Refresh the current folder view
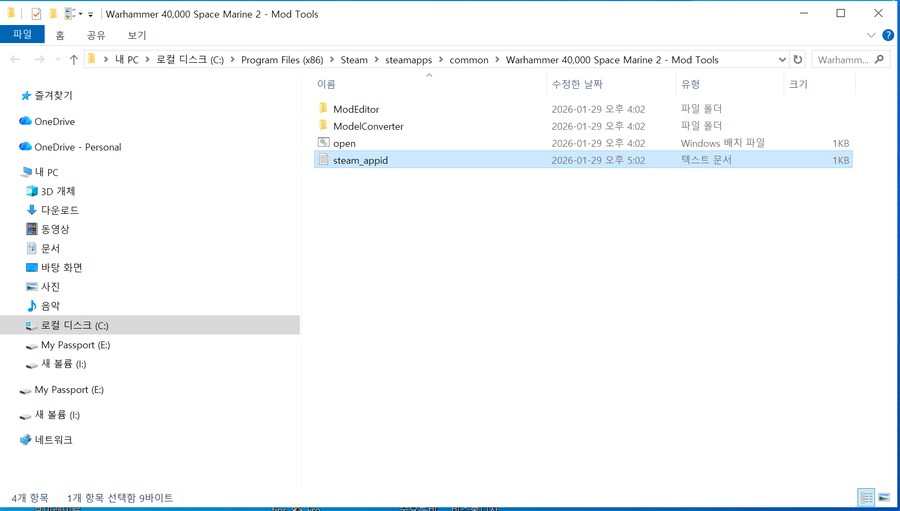Screen dimensions: 900x511 click(797, 60)
